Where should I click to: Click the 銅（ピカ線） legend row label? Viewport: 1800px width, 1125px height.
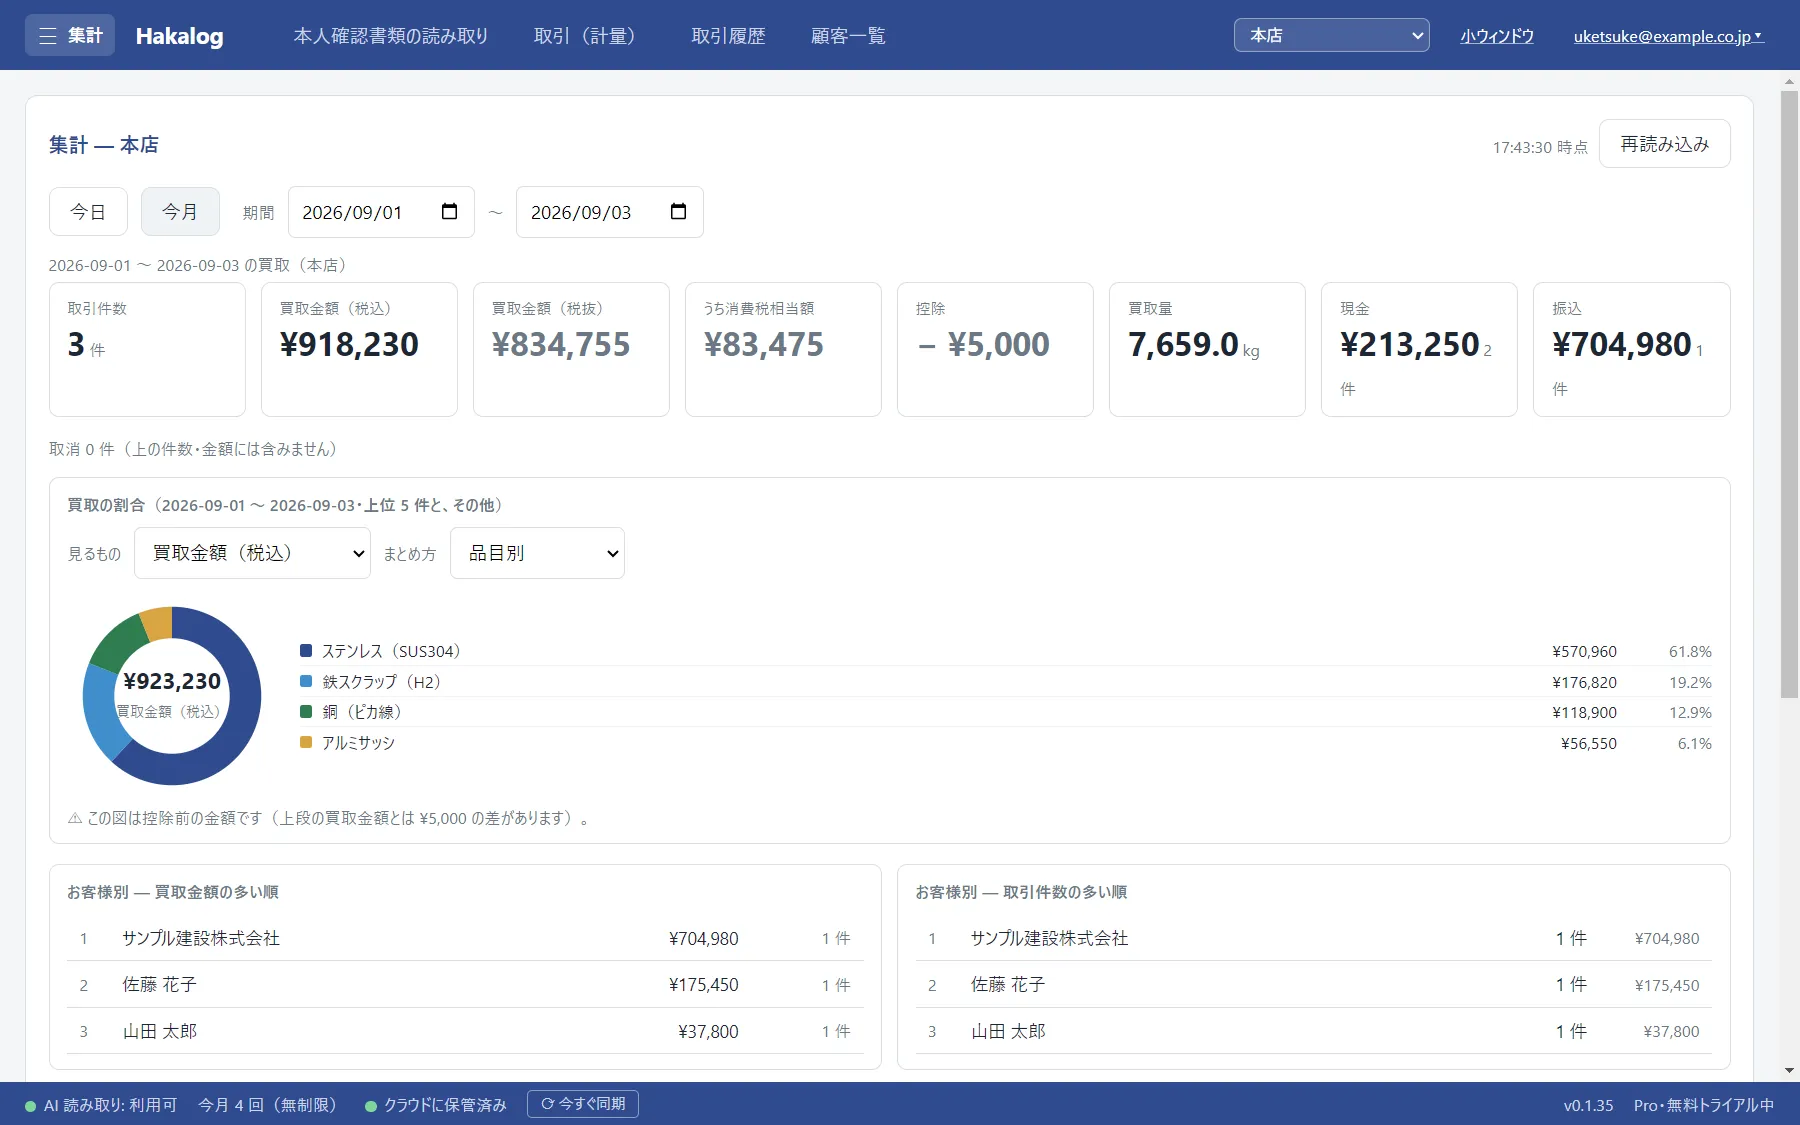coord(363,712)
